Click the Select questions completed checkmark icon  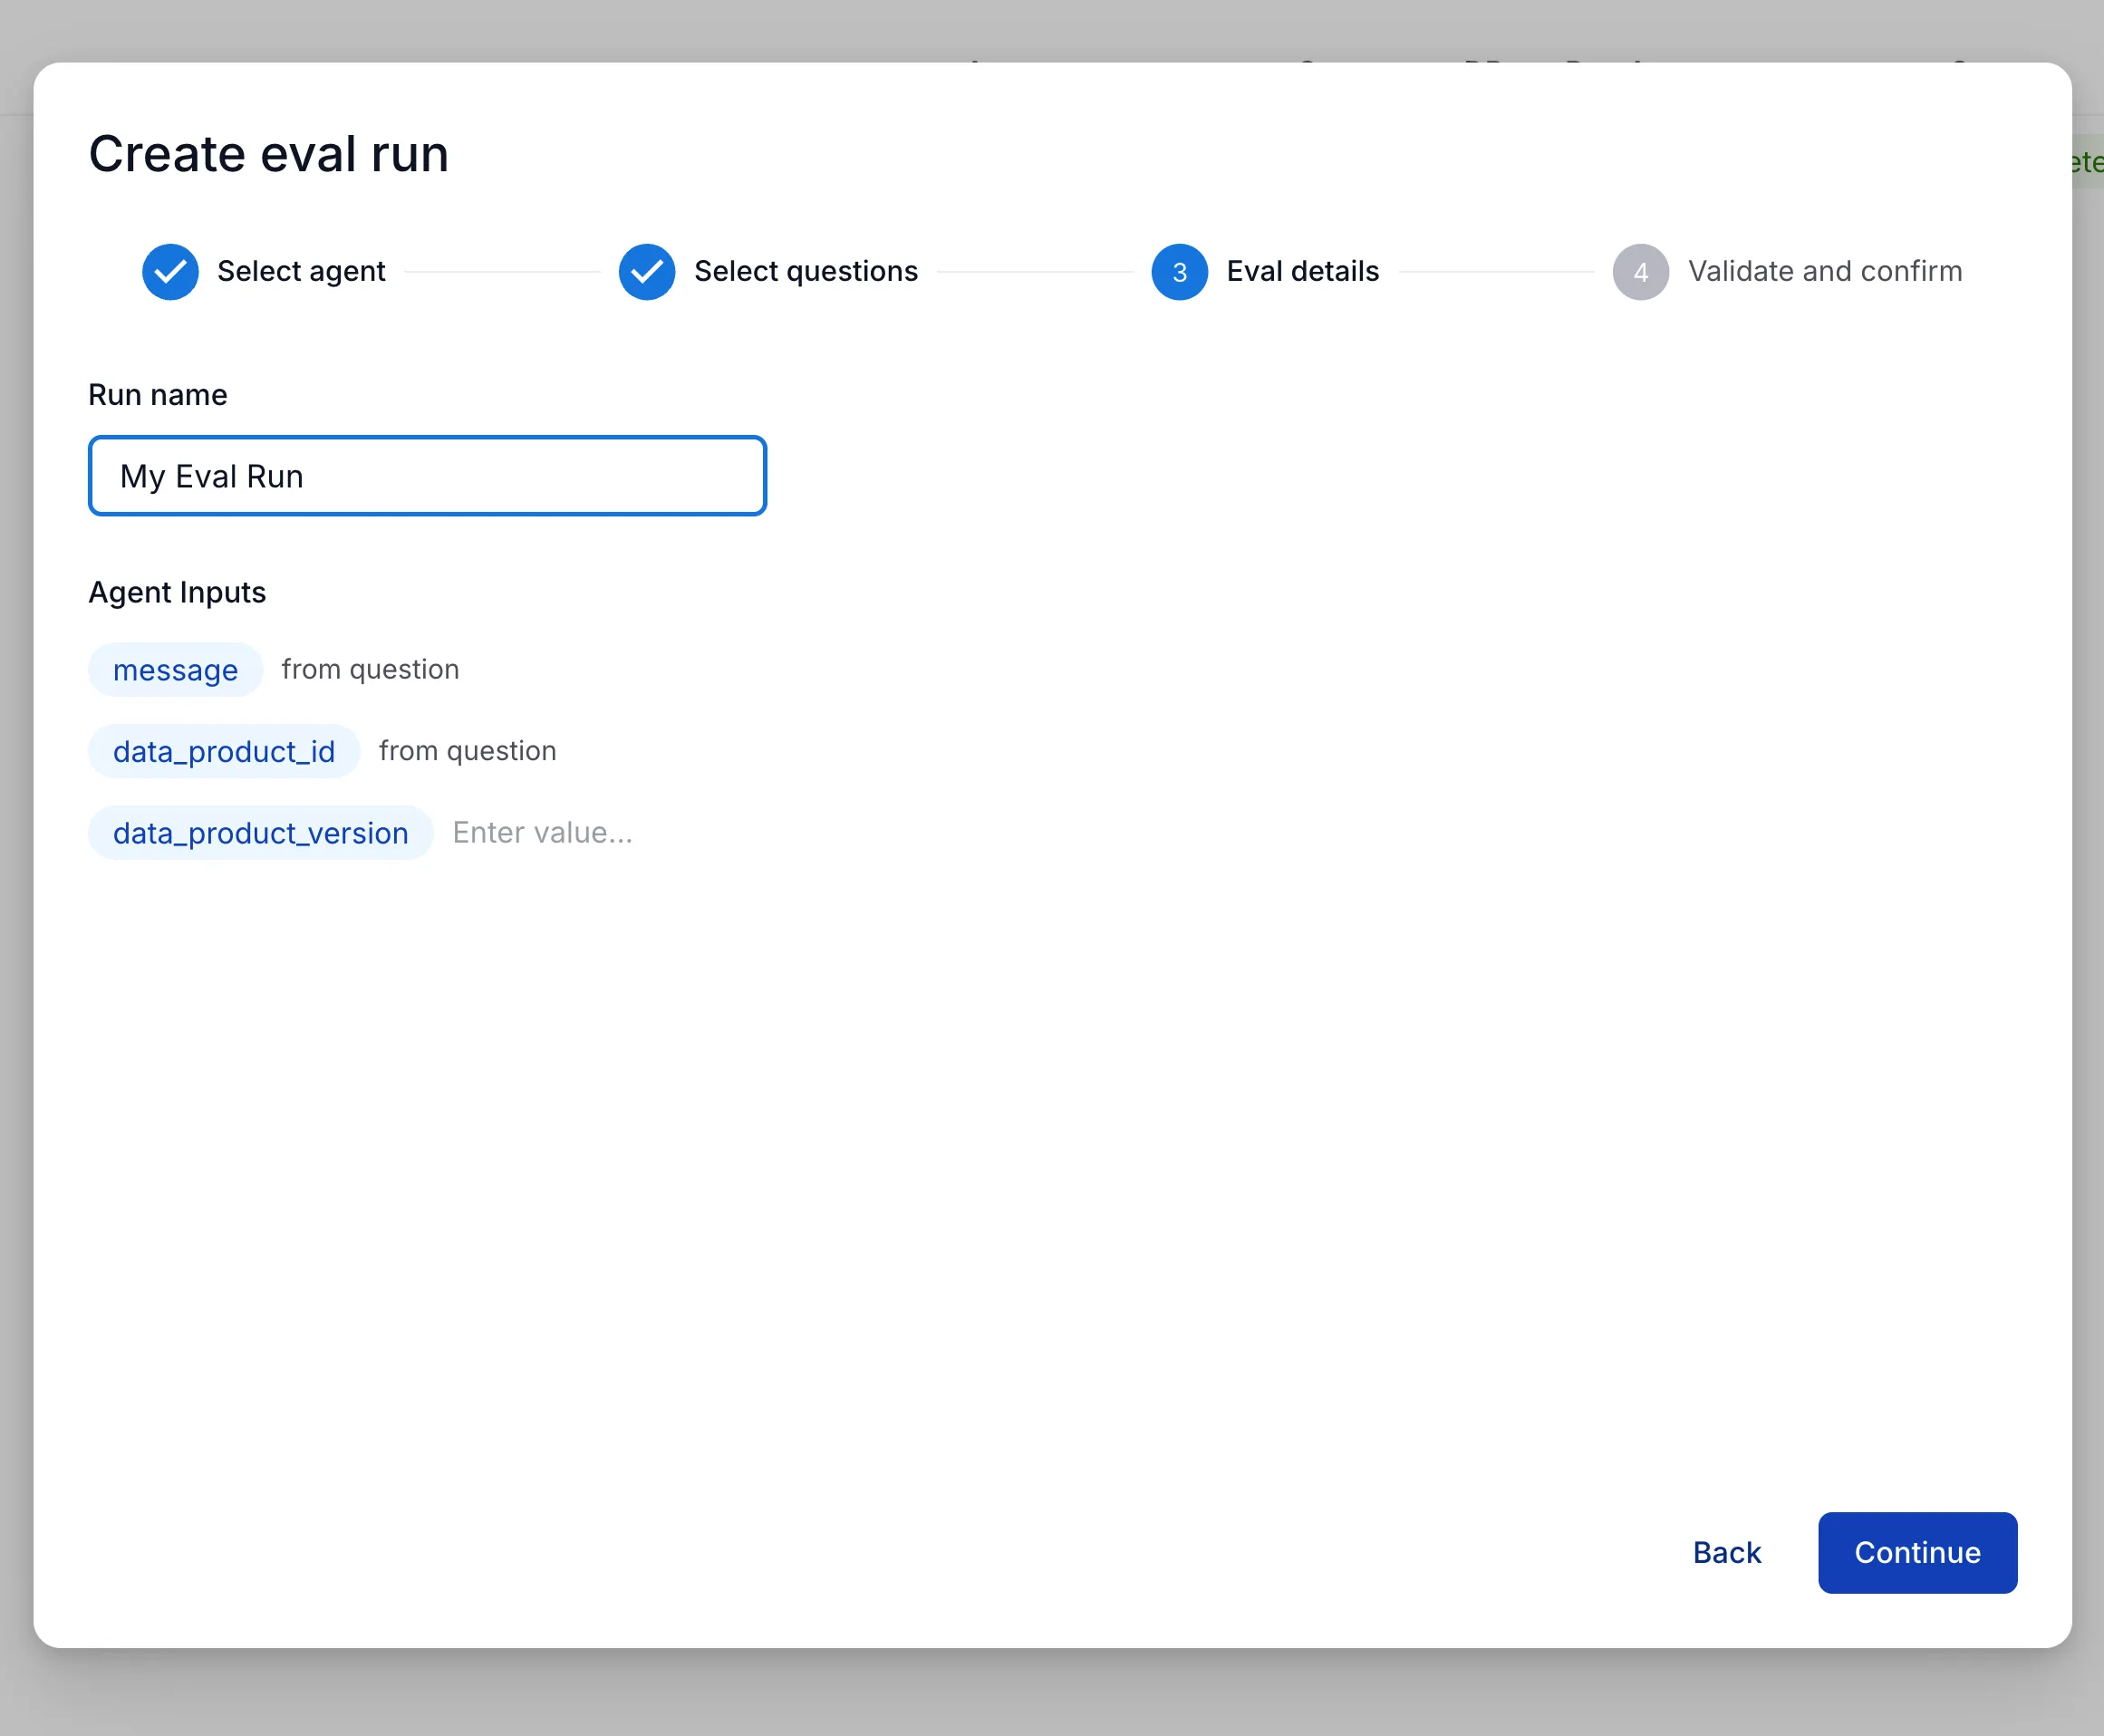pyautogui.click(x=646, y=271)
